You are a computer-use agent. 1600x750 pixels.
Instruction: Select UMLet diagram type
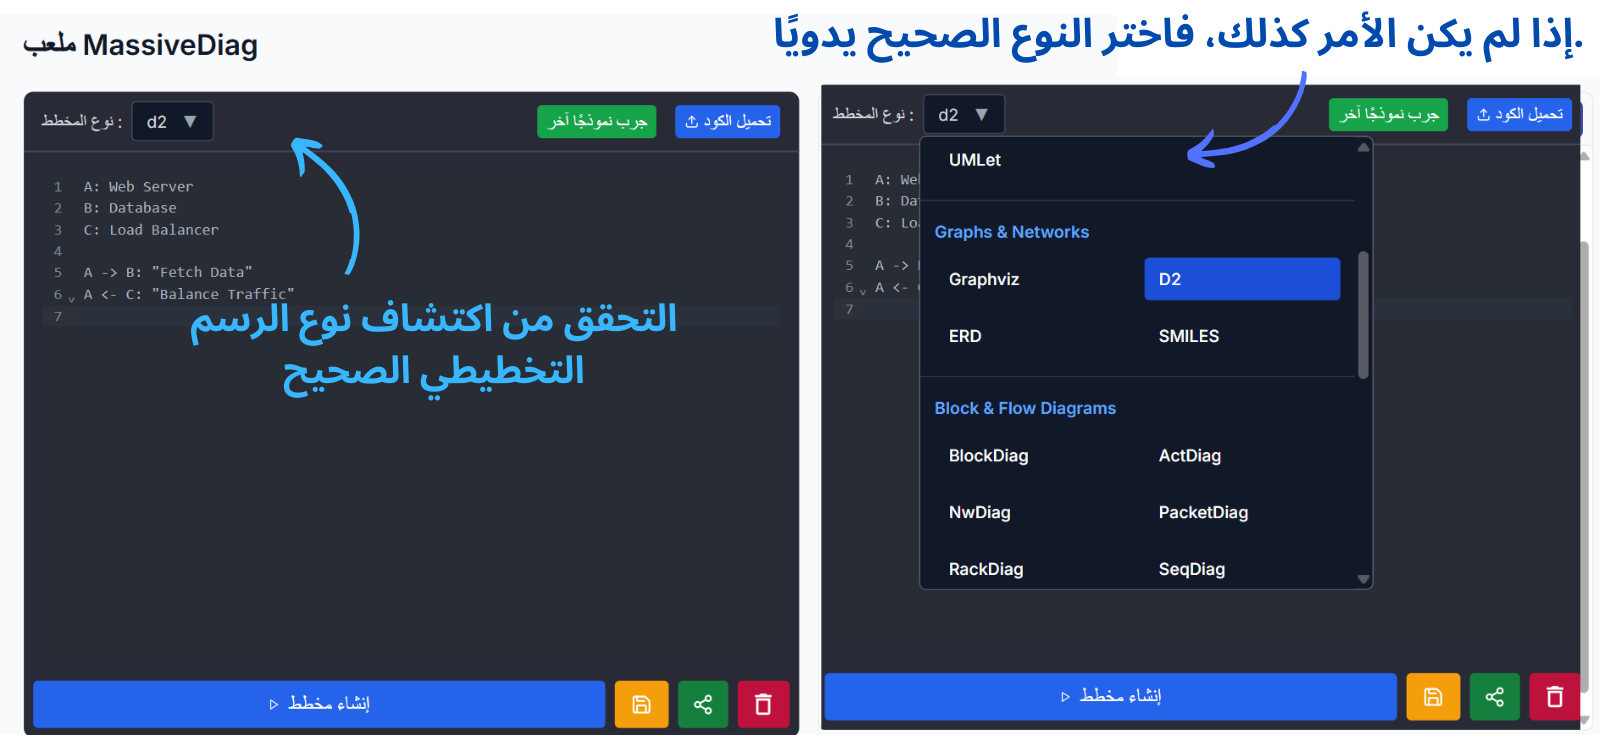(x=975, y=160)
